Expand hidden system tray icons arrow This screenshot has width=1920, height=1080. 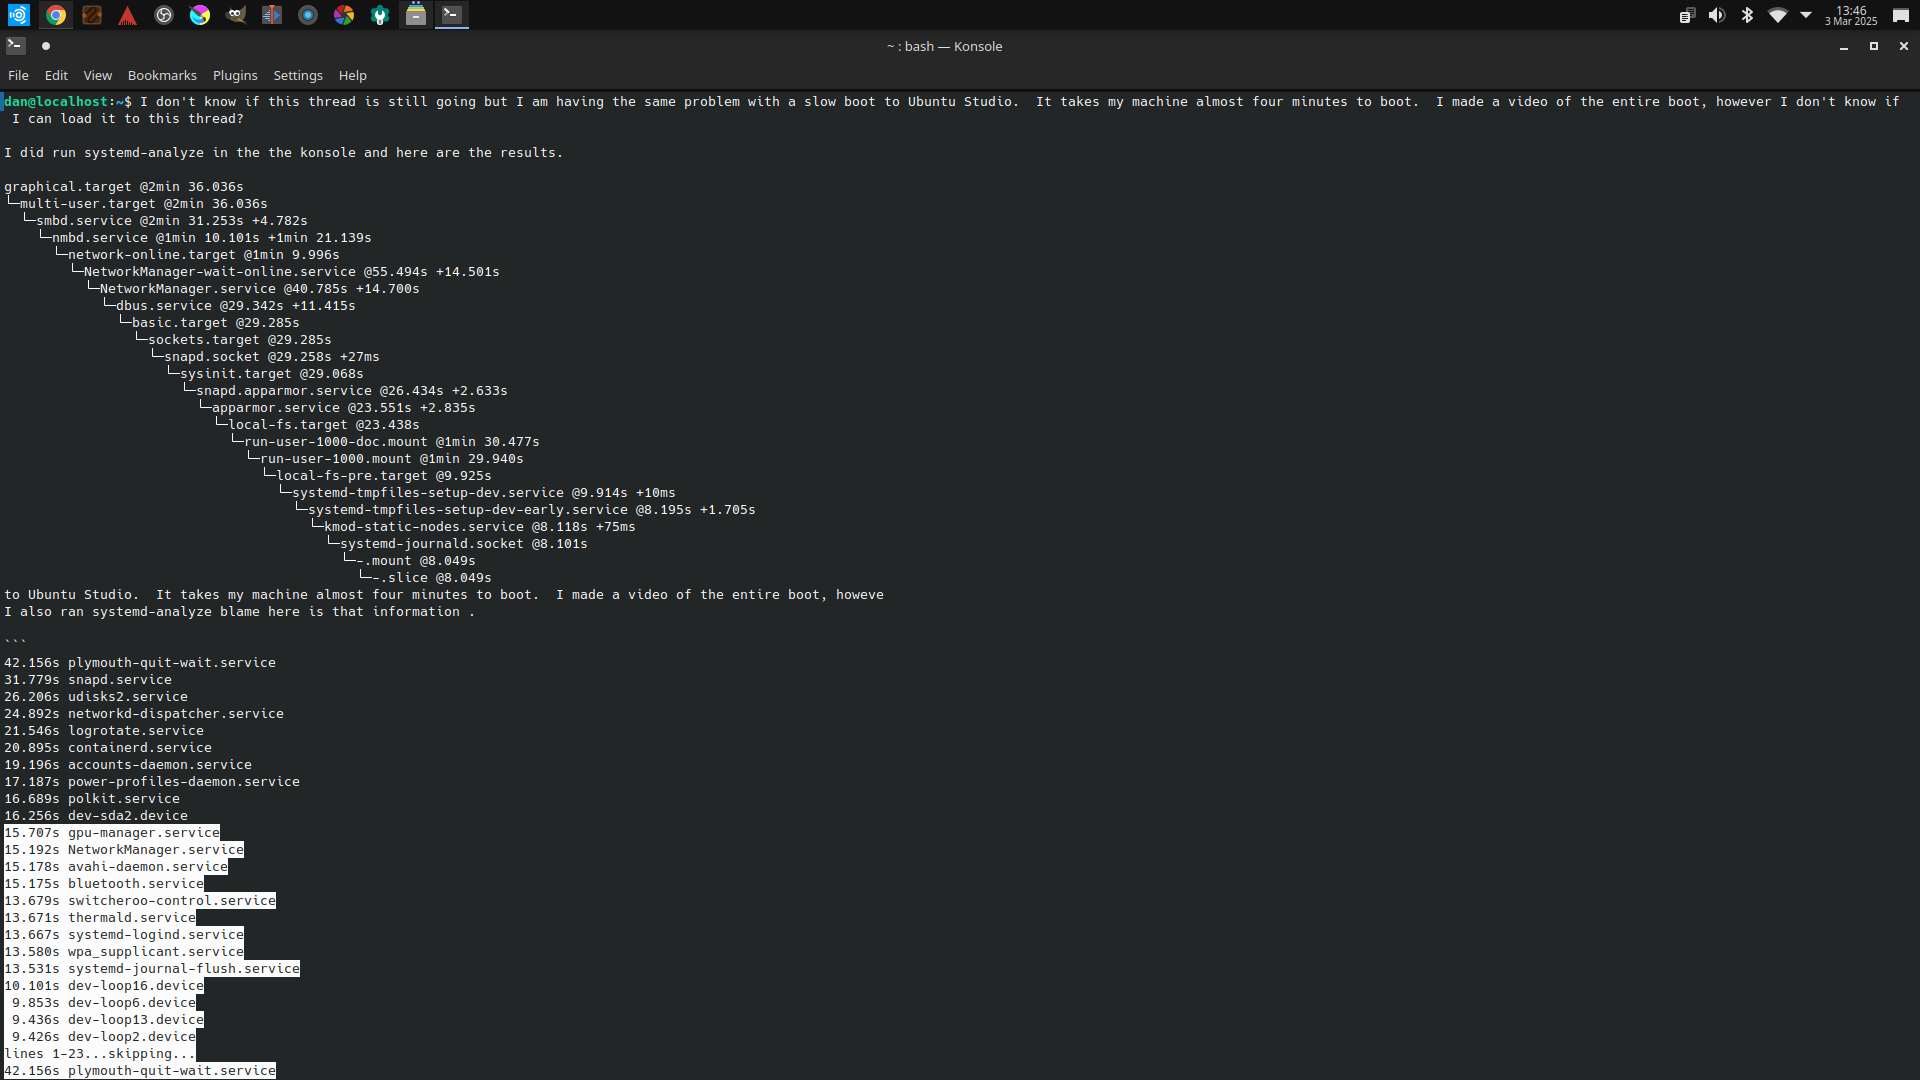1806,15
